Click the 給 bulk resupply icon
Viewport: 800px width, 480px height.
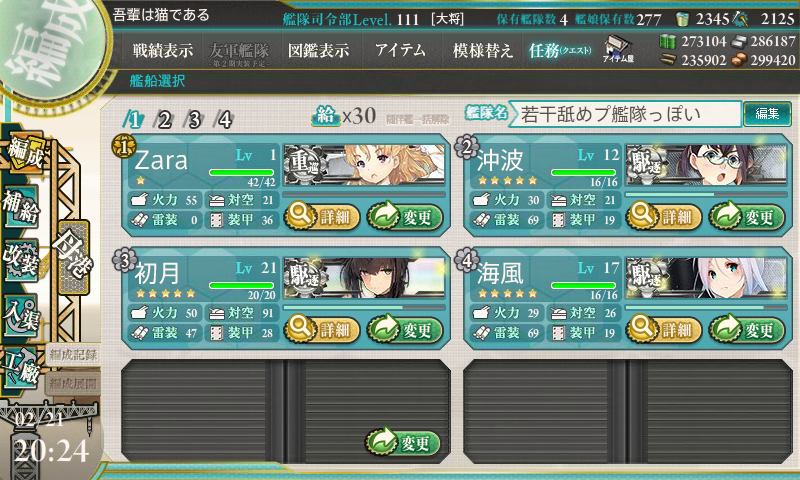326,116
